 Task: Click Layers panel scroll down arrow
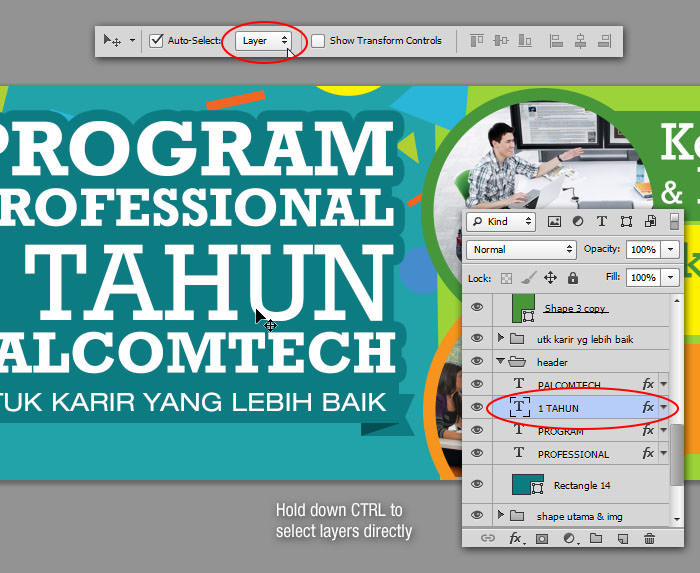pyautogui.click(x=677, y=519)
